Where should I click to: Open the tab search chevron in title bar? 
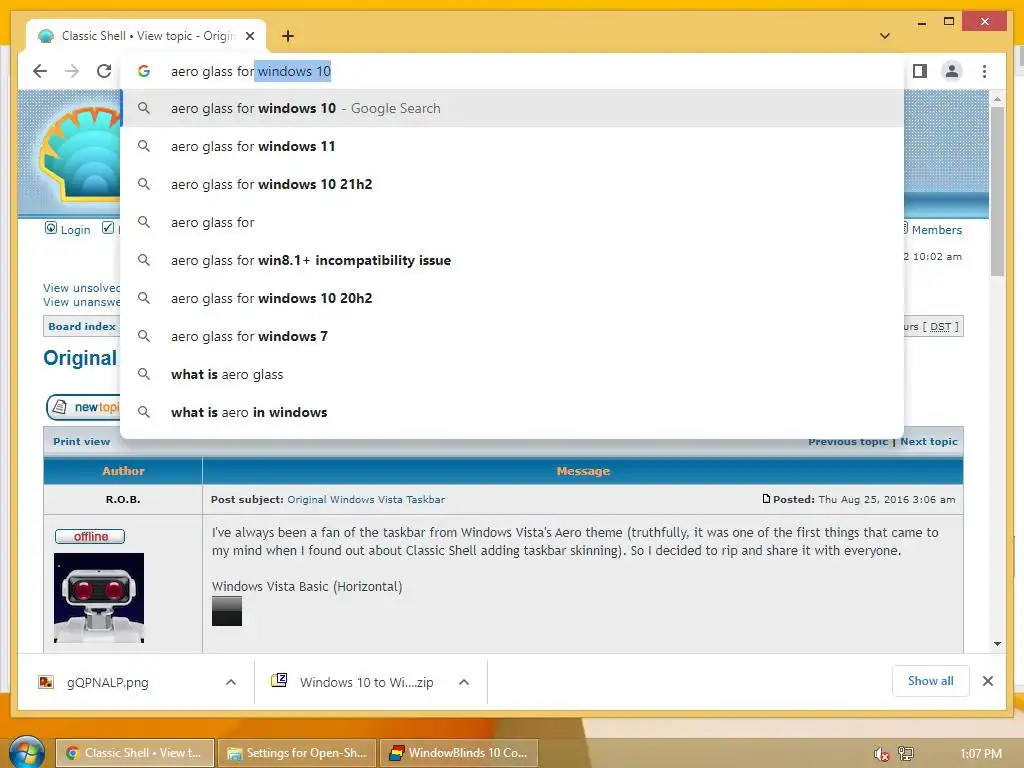(885, 36)
